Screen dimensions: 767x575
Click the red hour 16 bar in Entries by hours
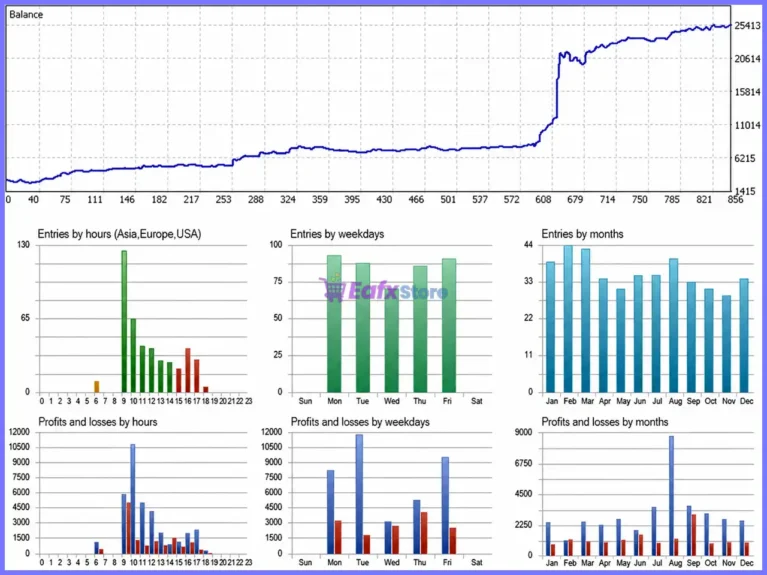pos(187,370)
